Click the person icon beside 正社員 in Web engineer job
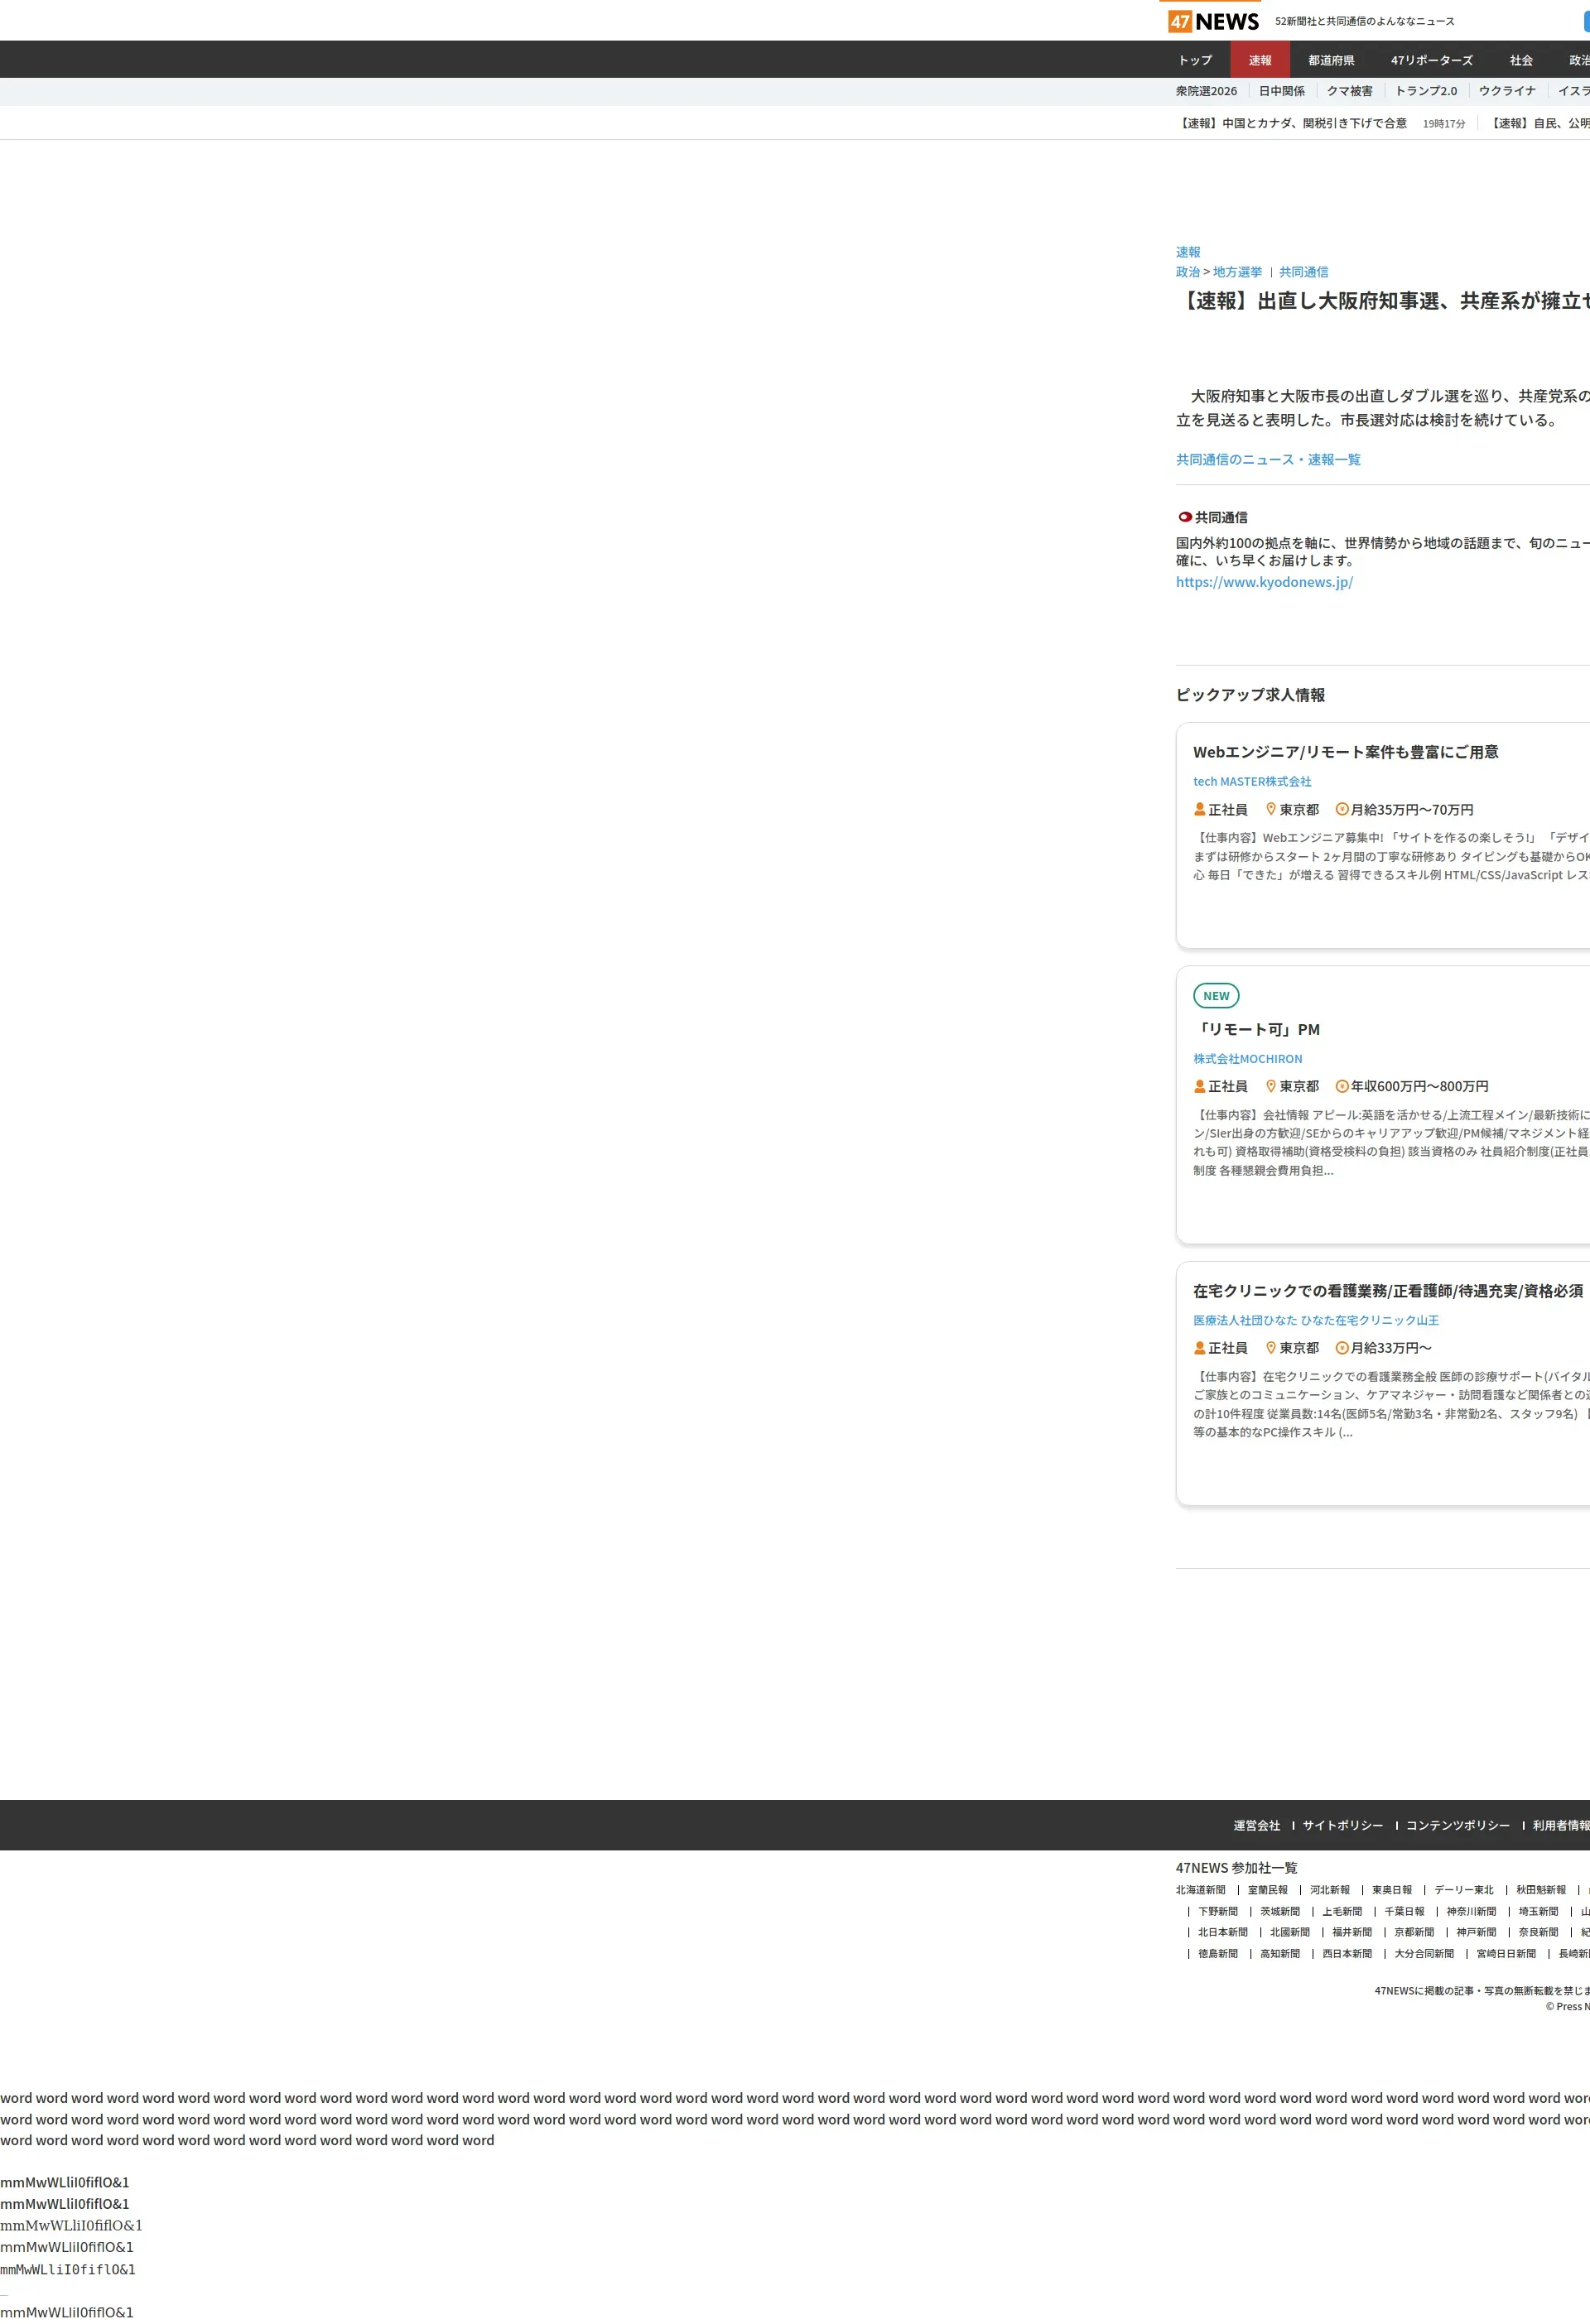1590x2324 pixels. pyautogui.click(x=1200, y=809)
